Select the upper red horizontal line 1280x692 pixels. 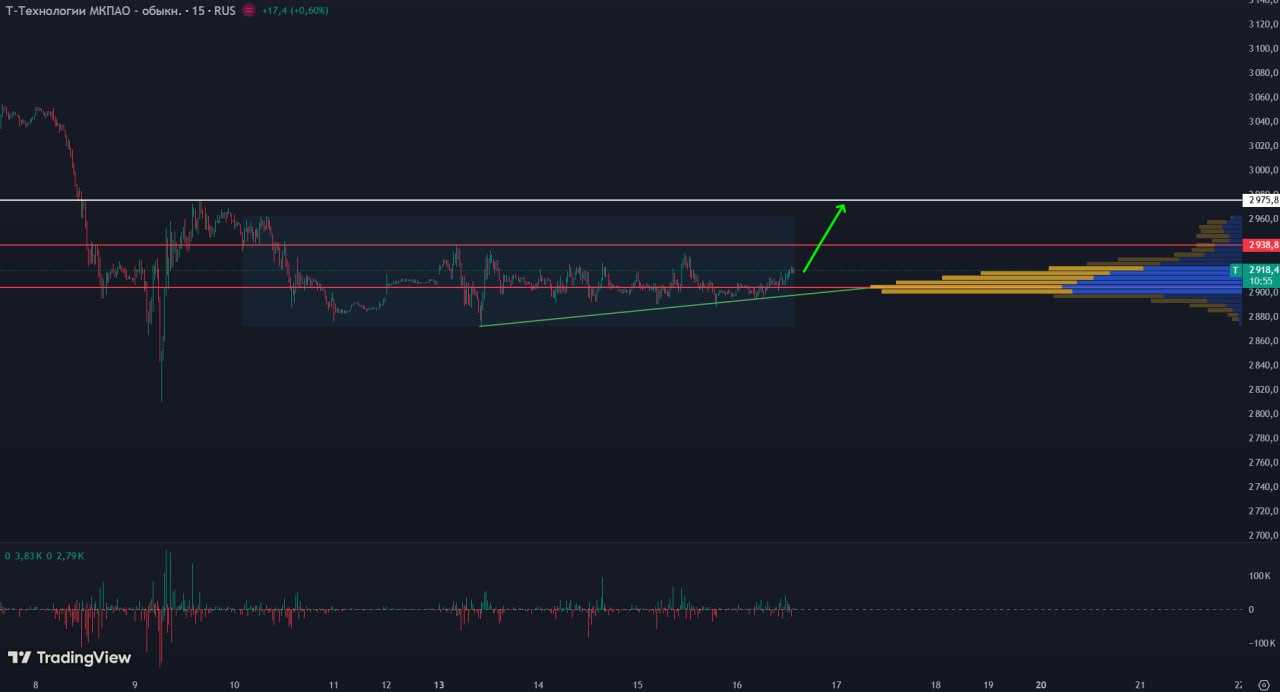(600, 245)
